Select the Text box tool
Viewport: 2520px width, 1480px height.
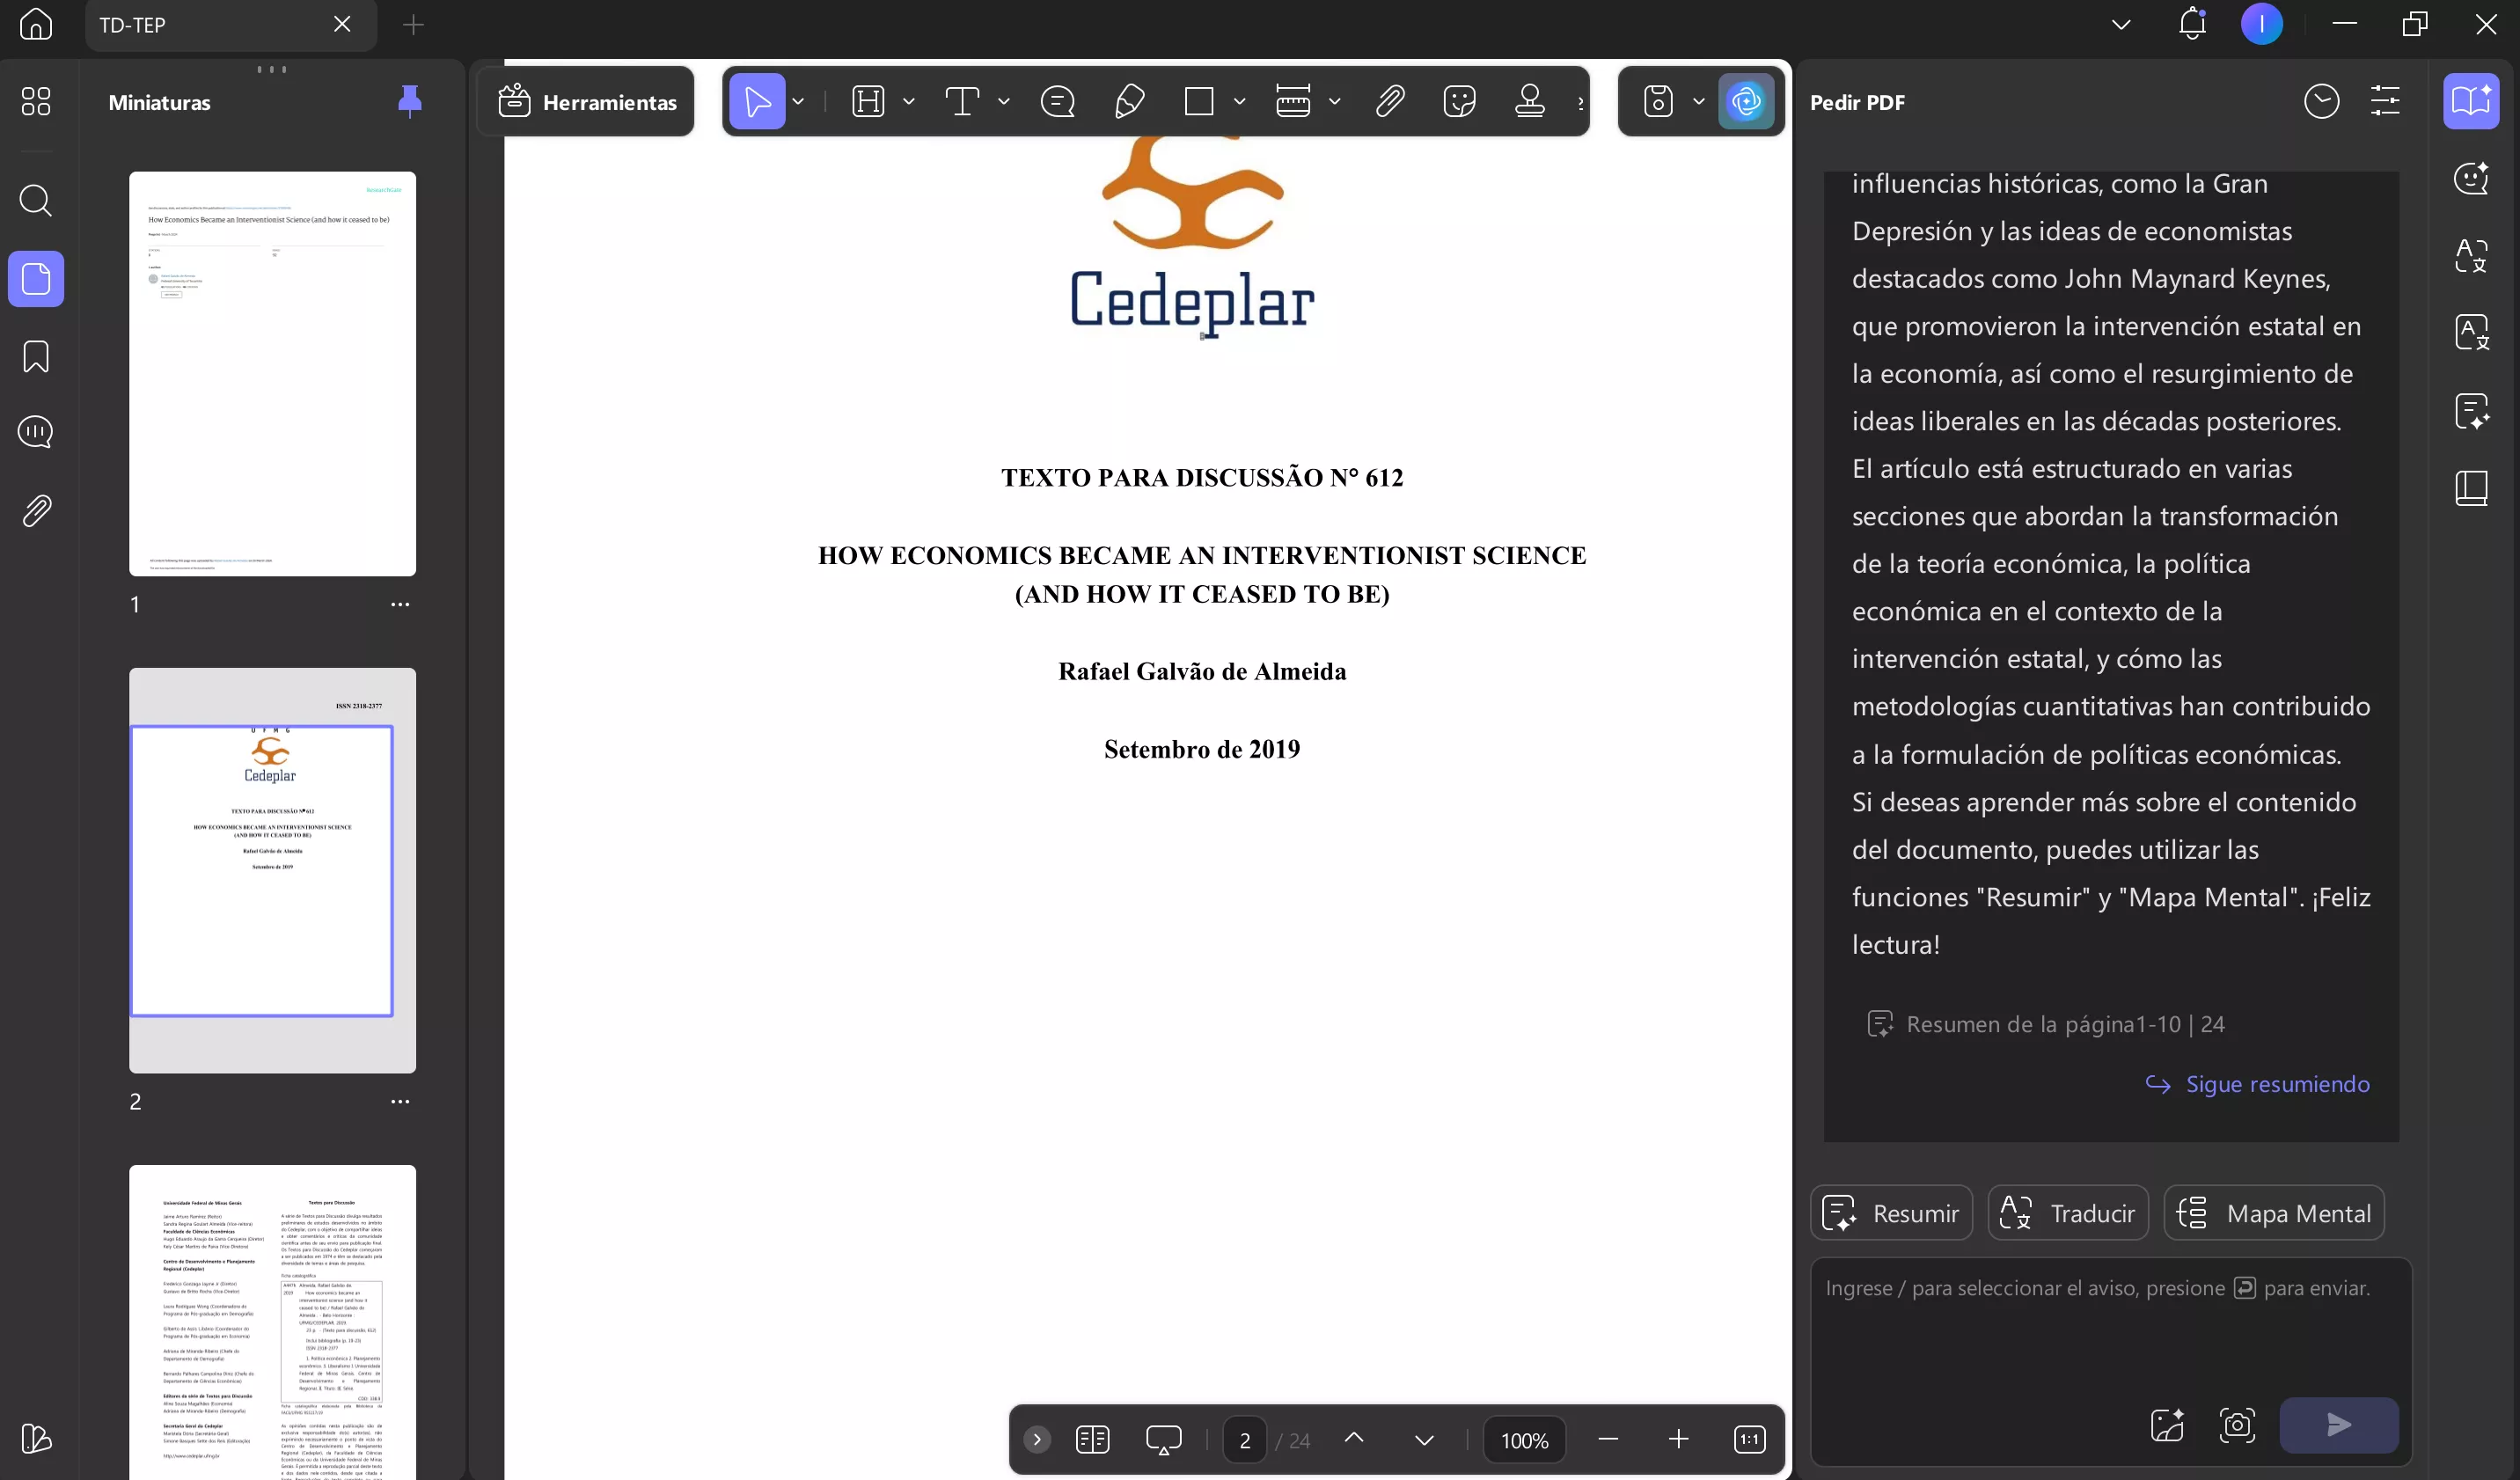pos(962,101)
